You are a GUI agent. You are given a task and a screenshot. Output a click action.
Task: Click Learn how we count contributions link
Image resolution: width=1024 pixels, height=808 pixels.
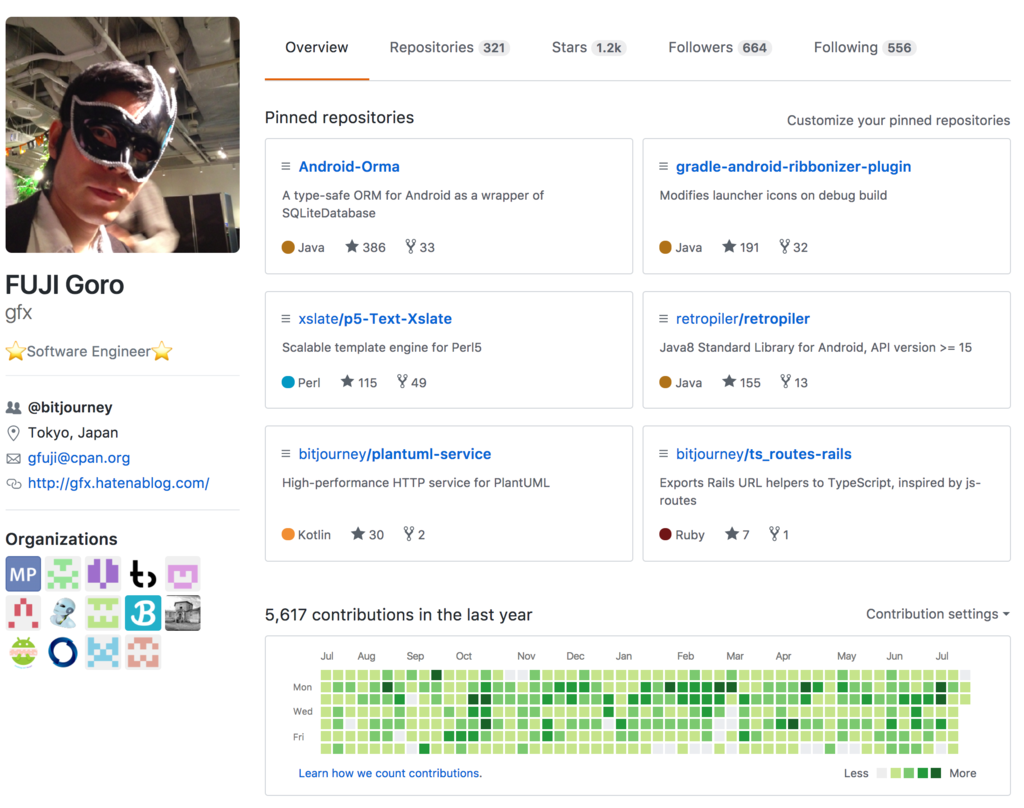point(390,773)
